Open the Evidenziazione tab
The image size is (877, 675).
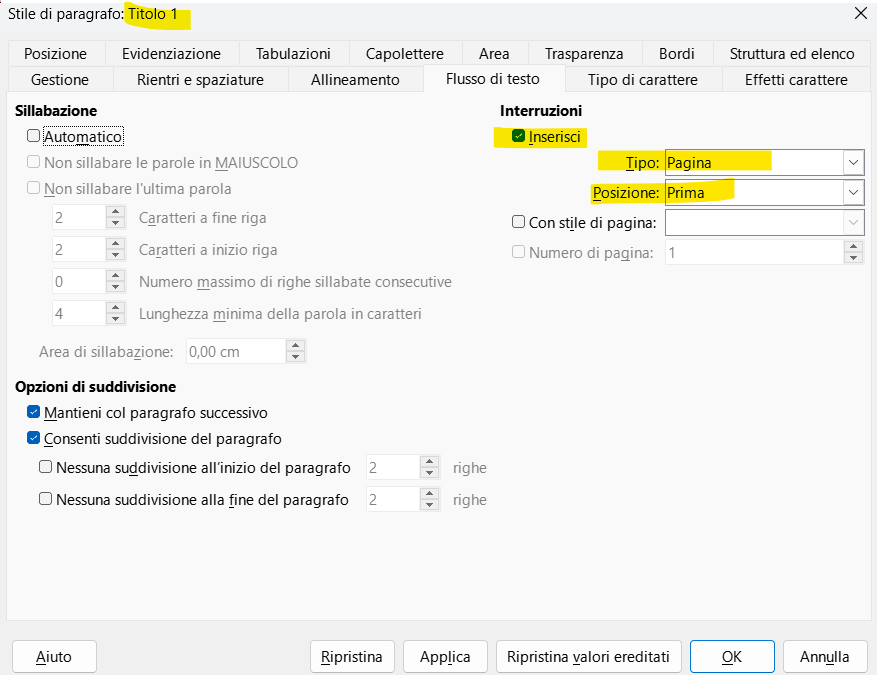pos(170,53)
